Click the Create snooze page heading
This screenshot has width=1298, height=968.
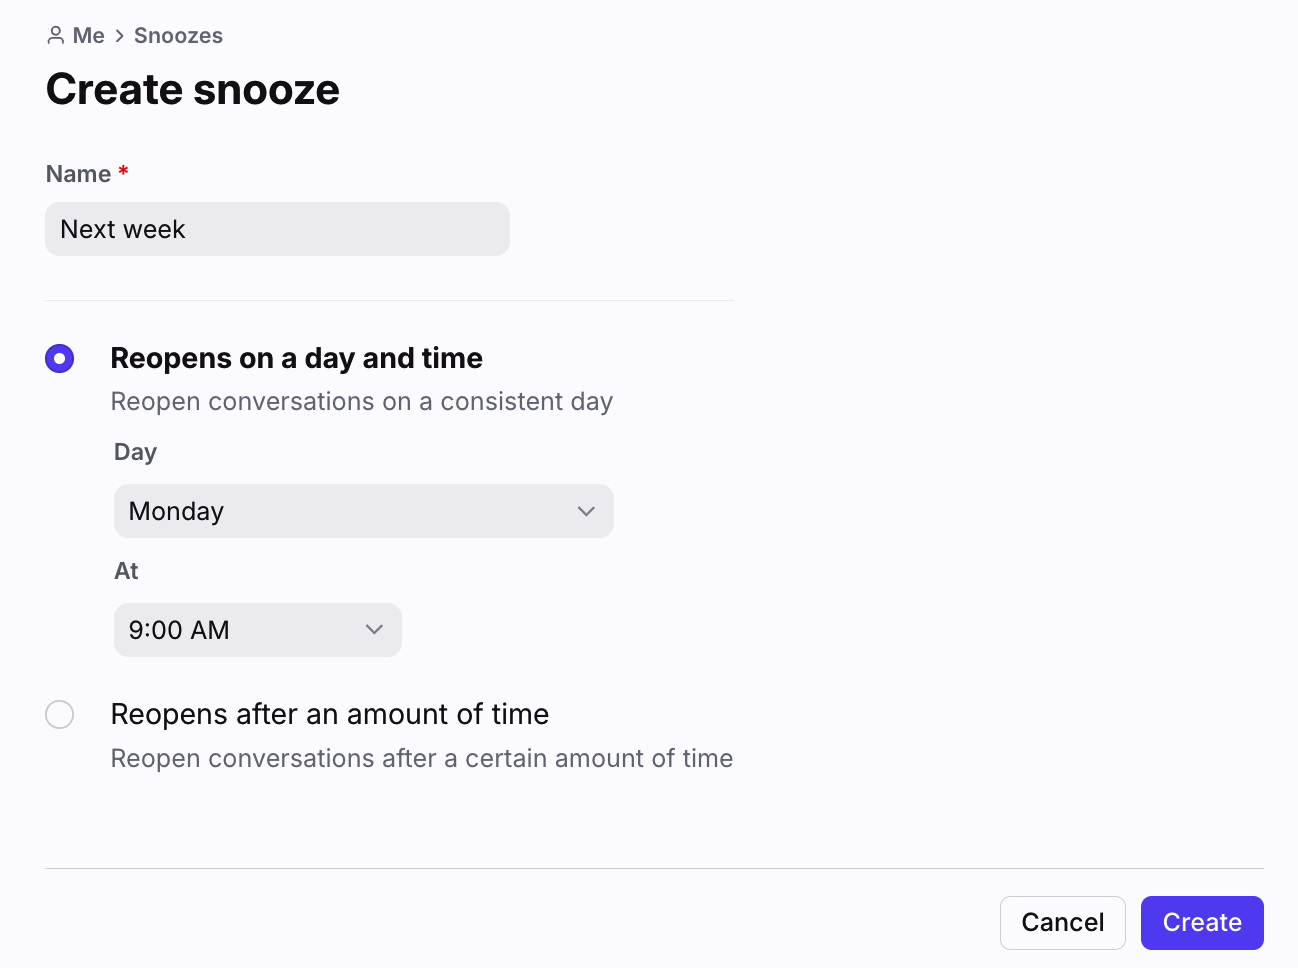coord(193,89)
